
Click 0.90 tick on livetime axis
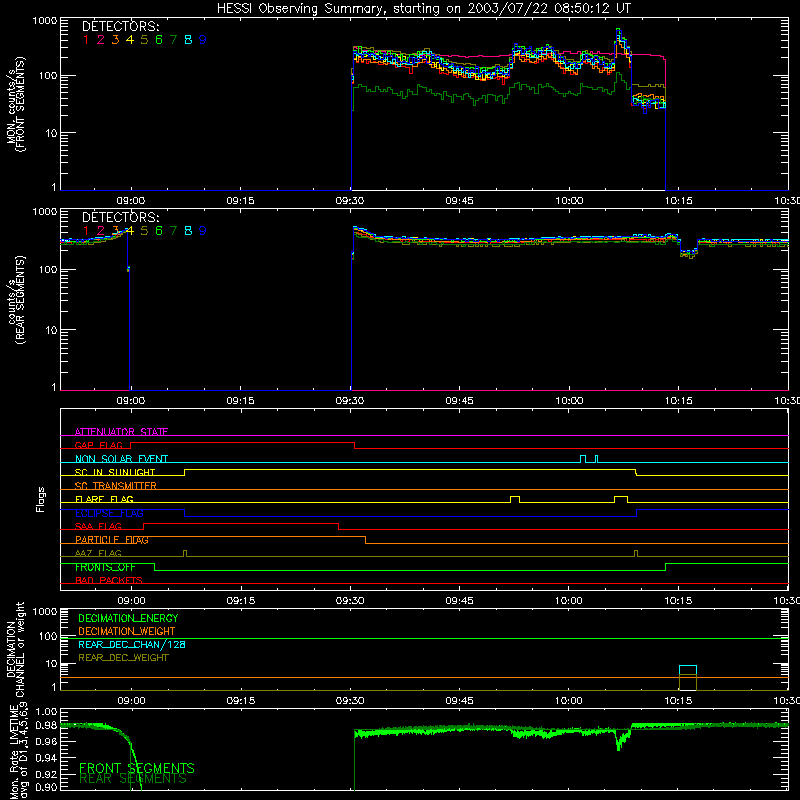tap(46, 787)
